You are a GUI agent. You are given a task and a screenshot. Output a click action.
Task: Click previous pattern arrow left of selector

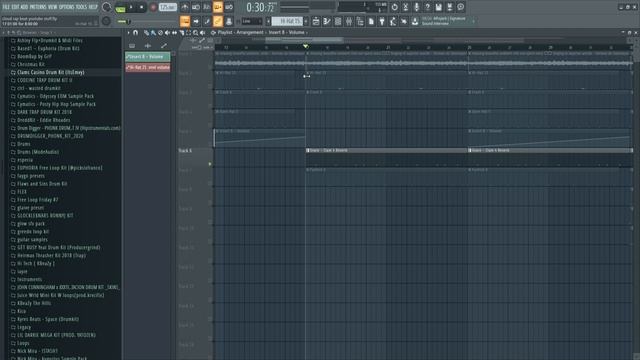[x=268, y=21]
